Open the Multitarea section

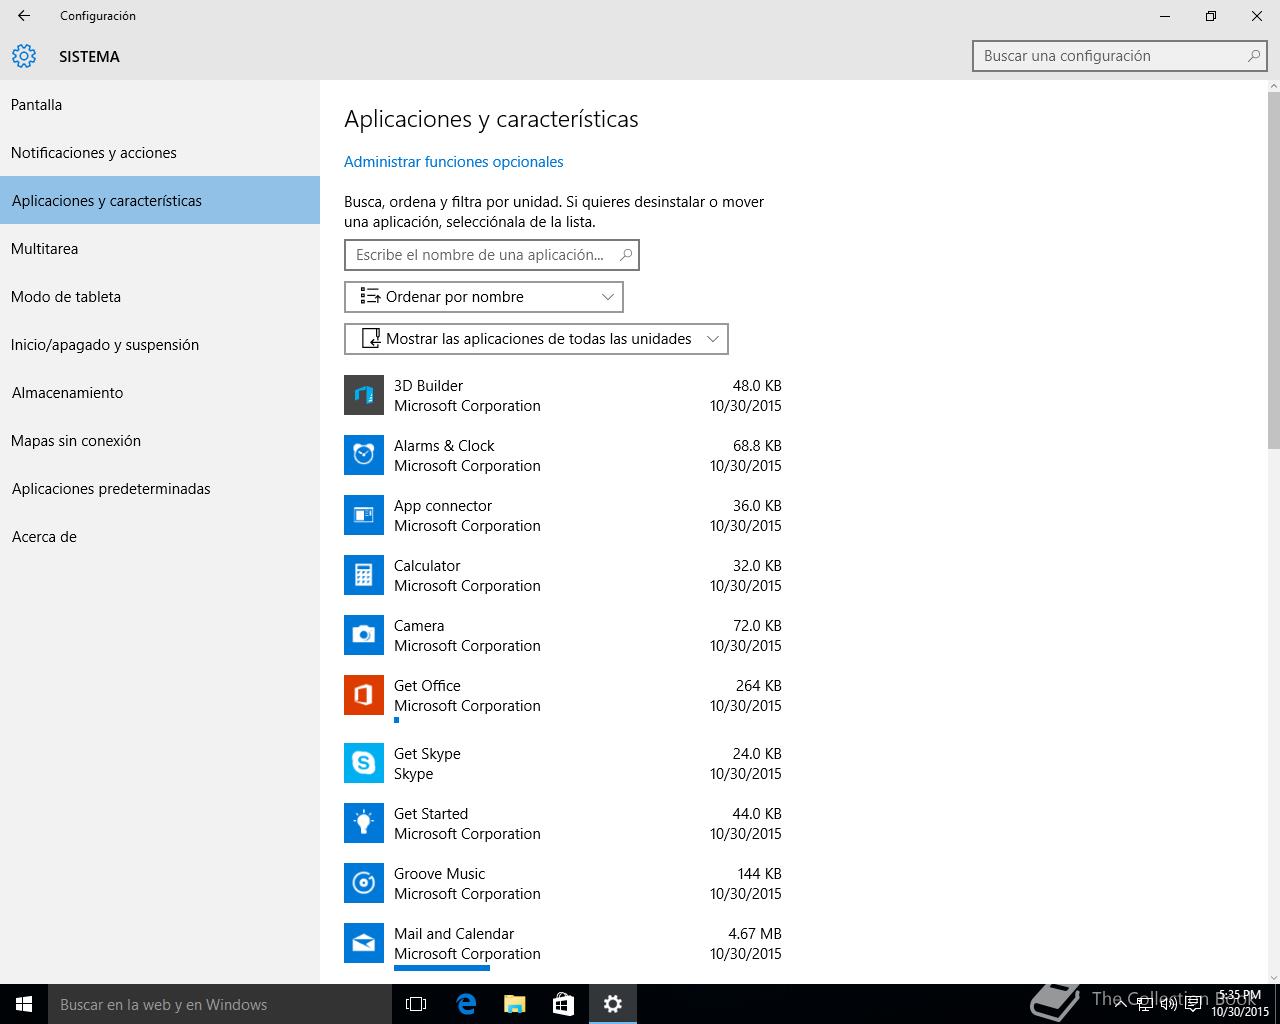tap(160, 249)
